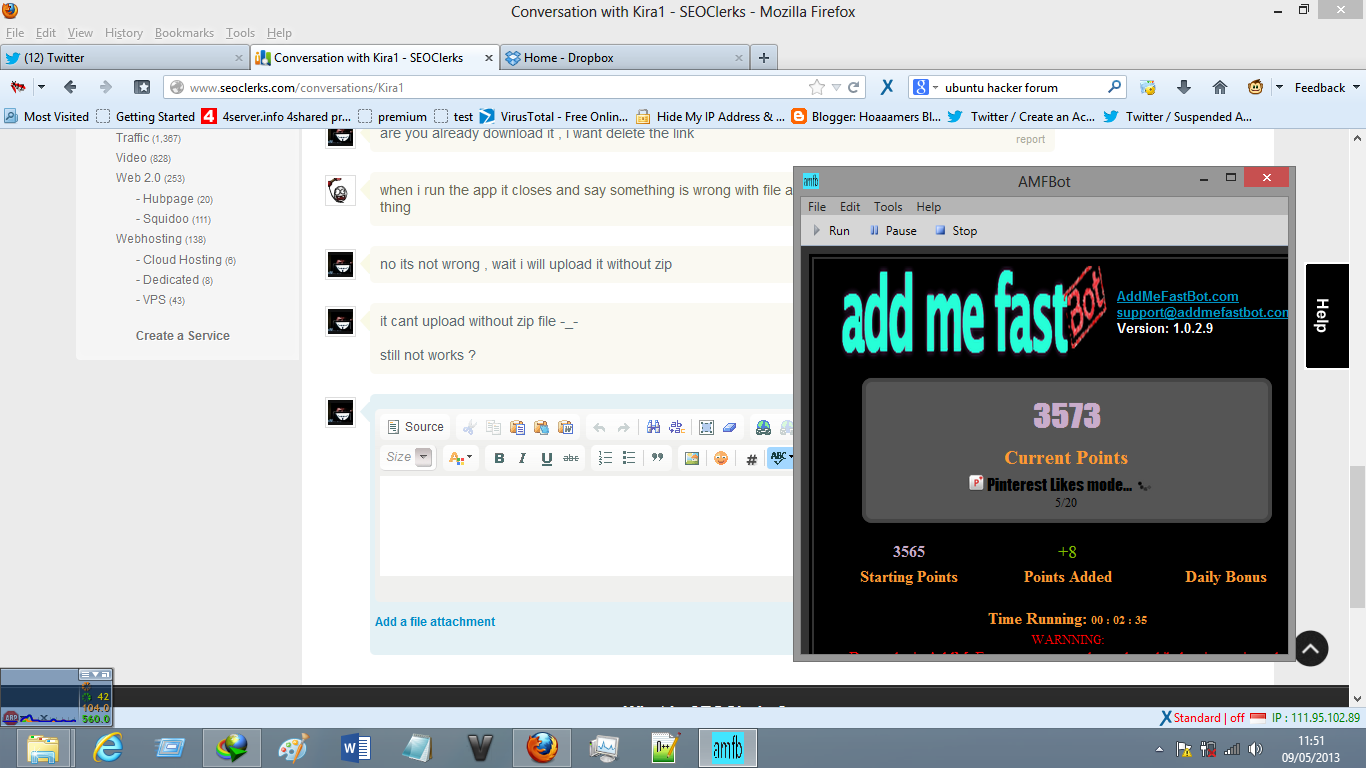
Task: Click the Add a file attachment link
Action: (435, 622)
